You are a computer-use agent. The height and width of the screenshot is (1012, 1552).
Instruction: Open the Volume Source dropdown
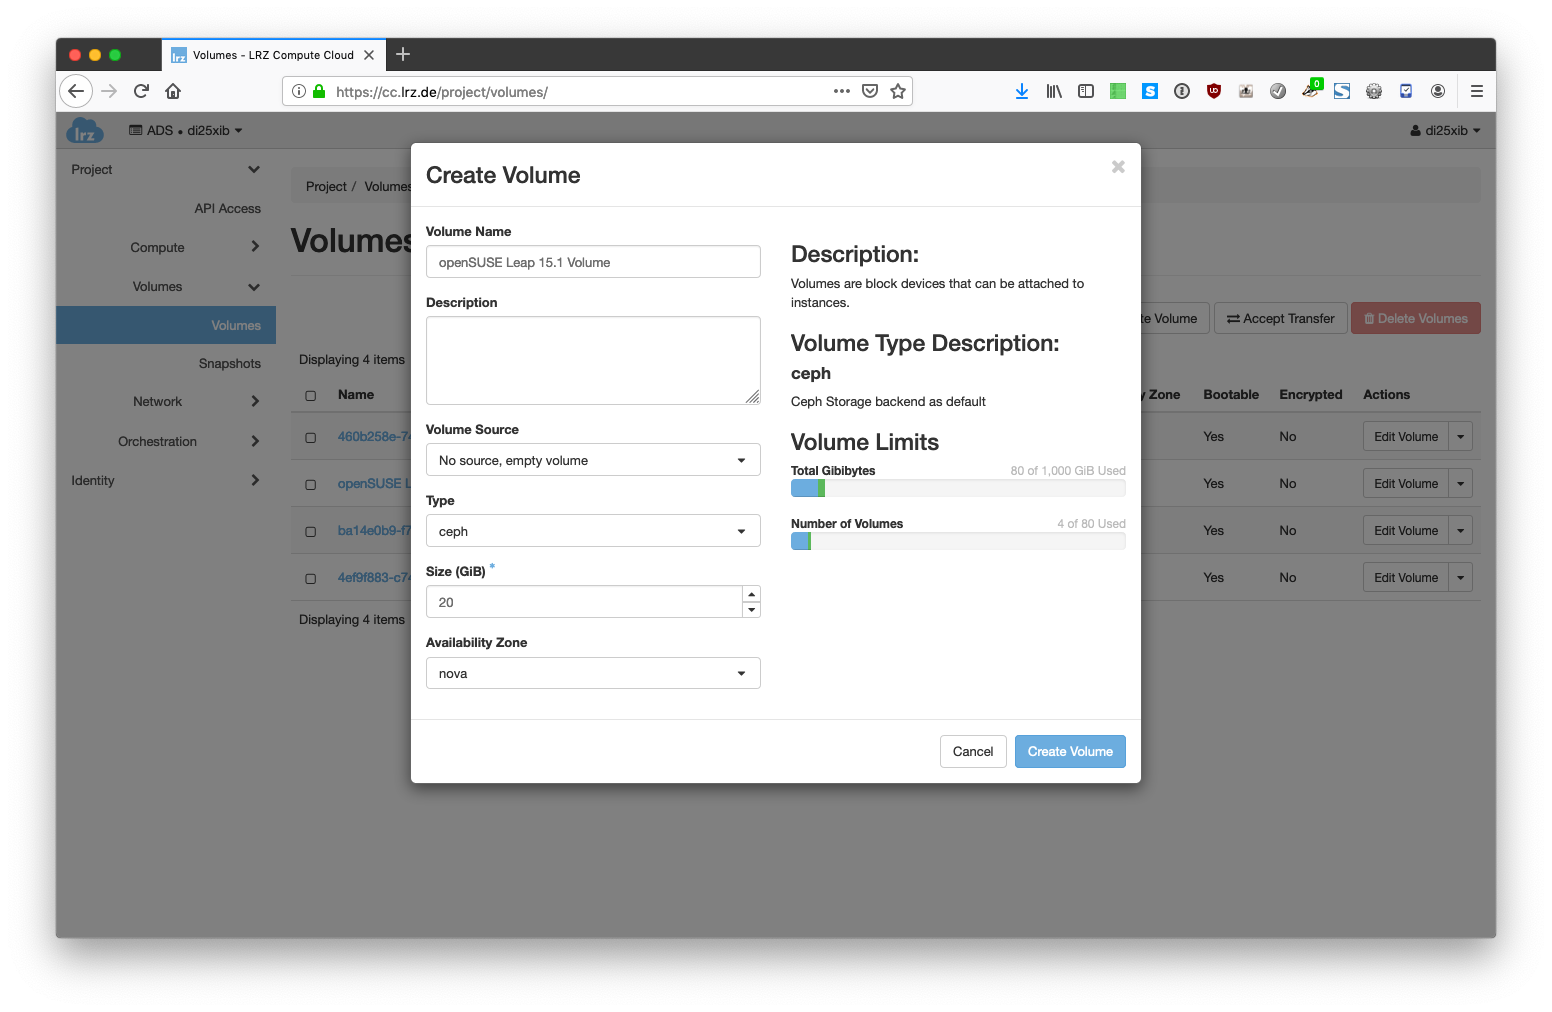[593, 460]
